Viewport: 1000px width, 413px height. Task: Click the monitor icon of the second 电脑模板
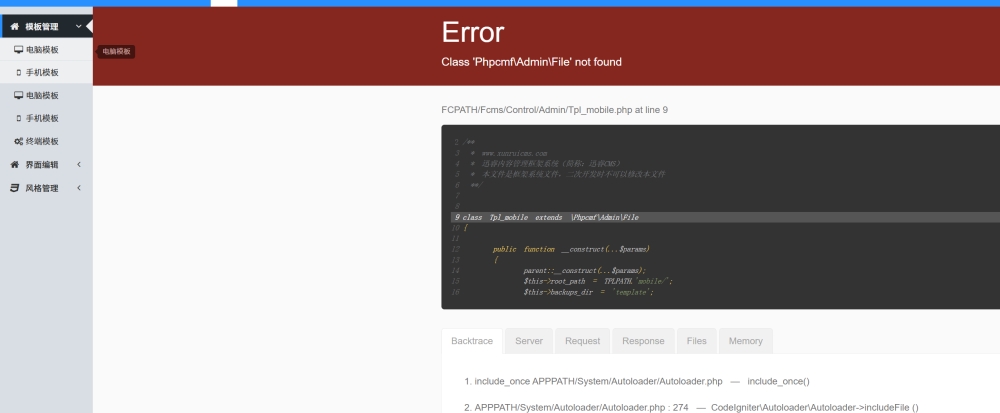coord(18,95)
